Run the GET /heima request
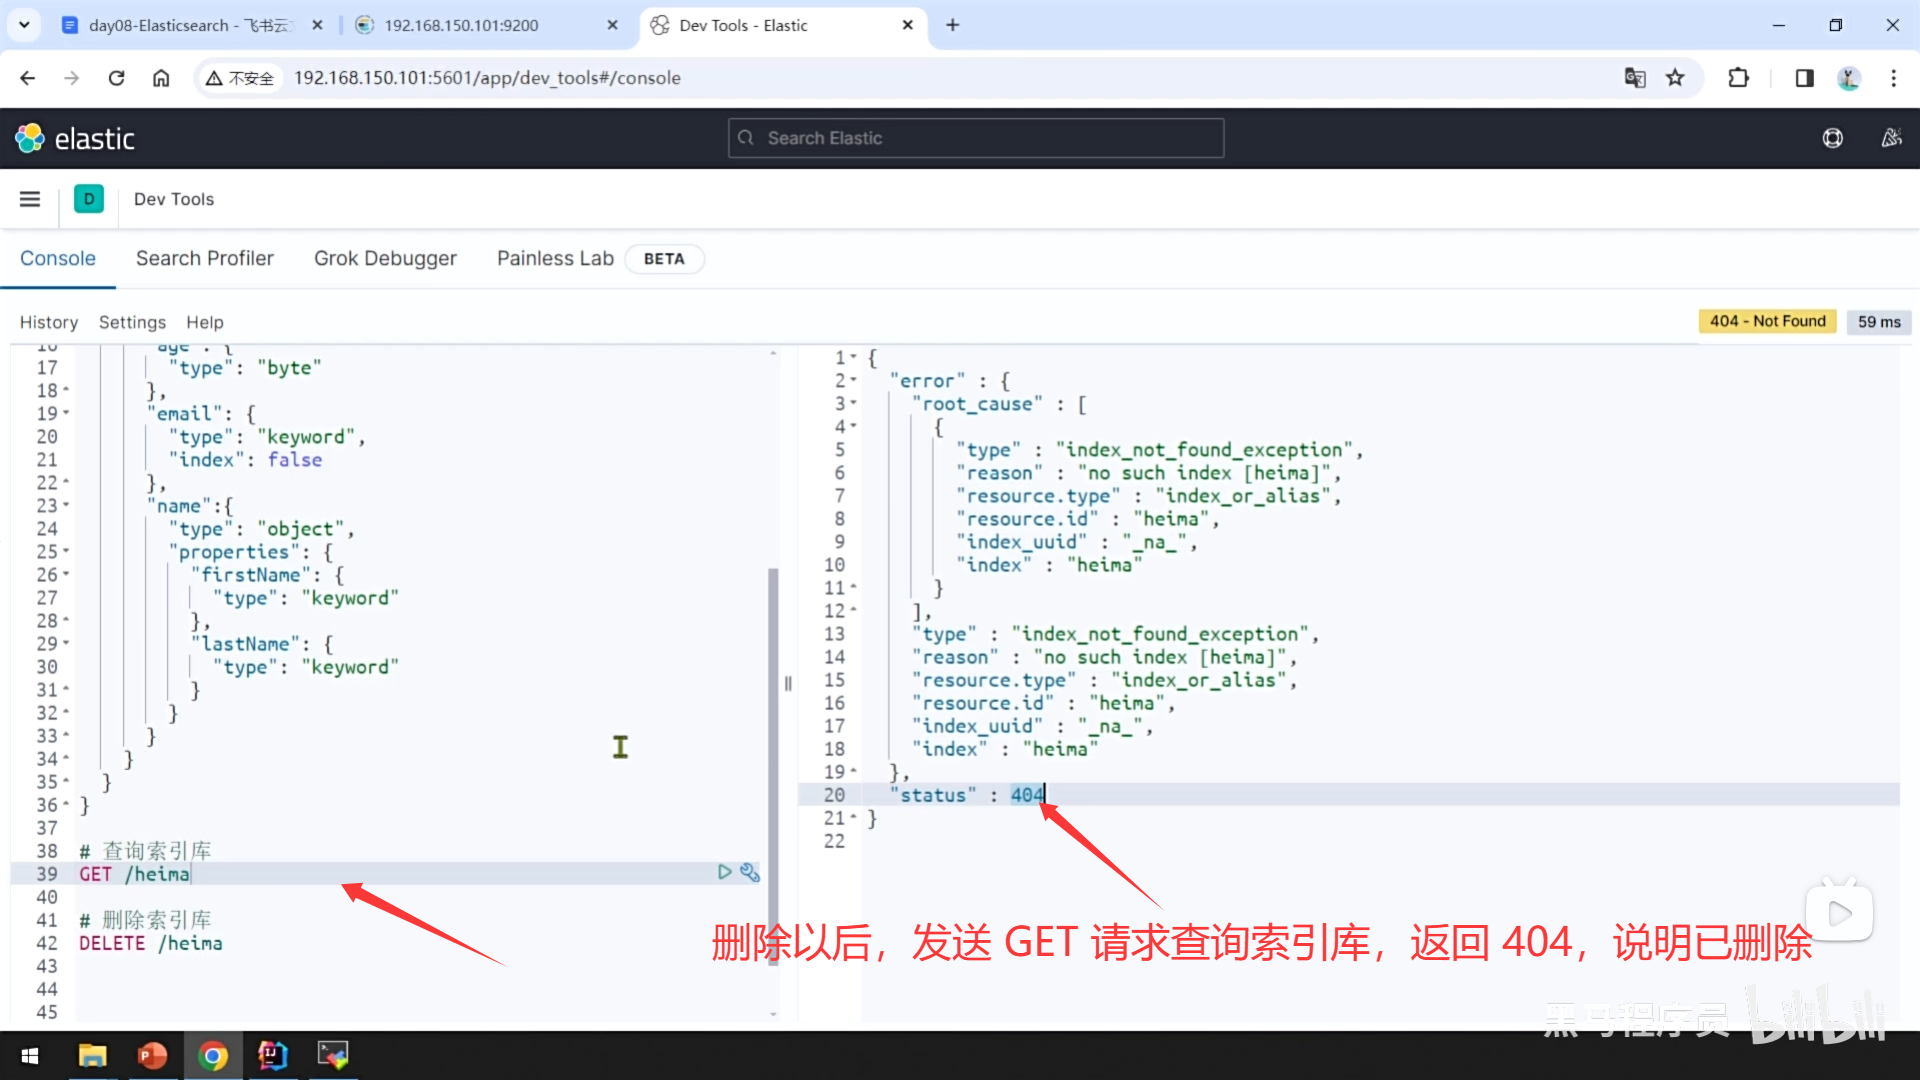Image resolution: width=1920 pixels, height=1080 pixels. click(724, 872)
